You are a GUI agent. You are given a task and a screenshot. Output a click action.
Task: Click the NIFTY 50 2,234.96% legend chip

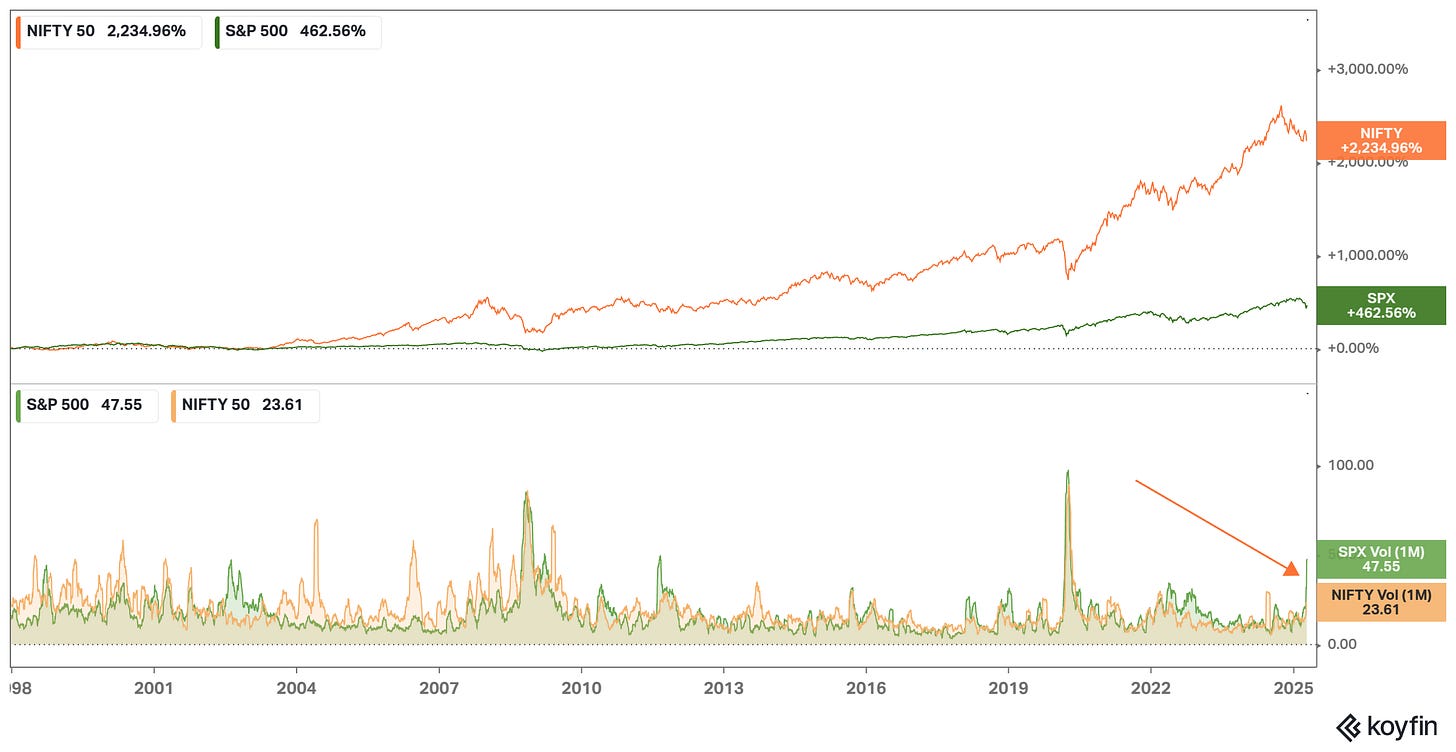pyautogui.click(x=107, y=31)
